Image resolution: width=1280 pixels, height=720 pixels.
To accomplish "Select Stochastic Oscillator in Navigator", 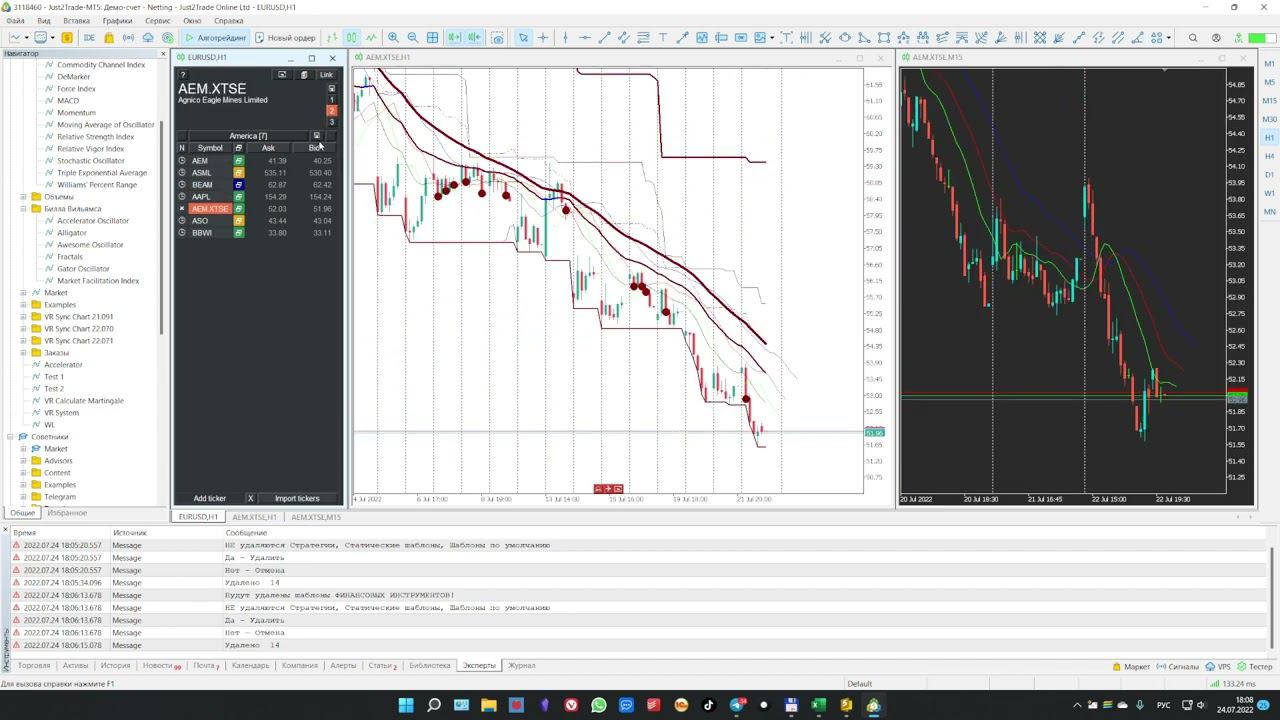I will (x=91, y=161).
